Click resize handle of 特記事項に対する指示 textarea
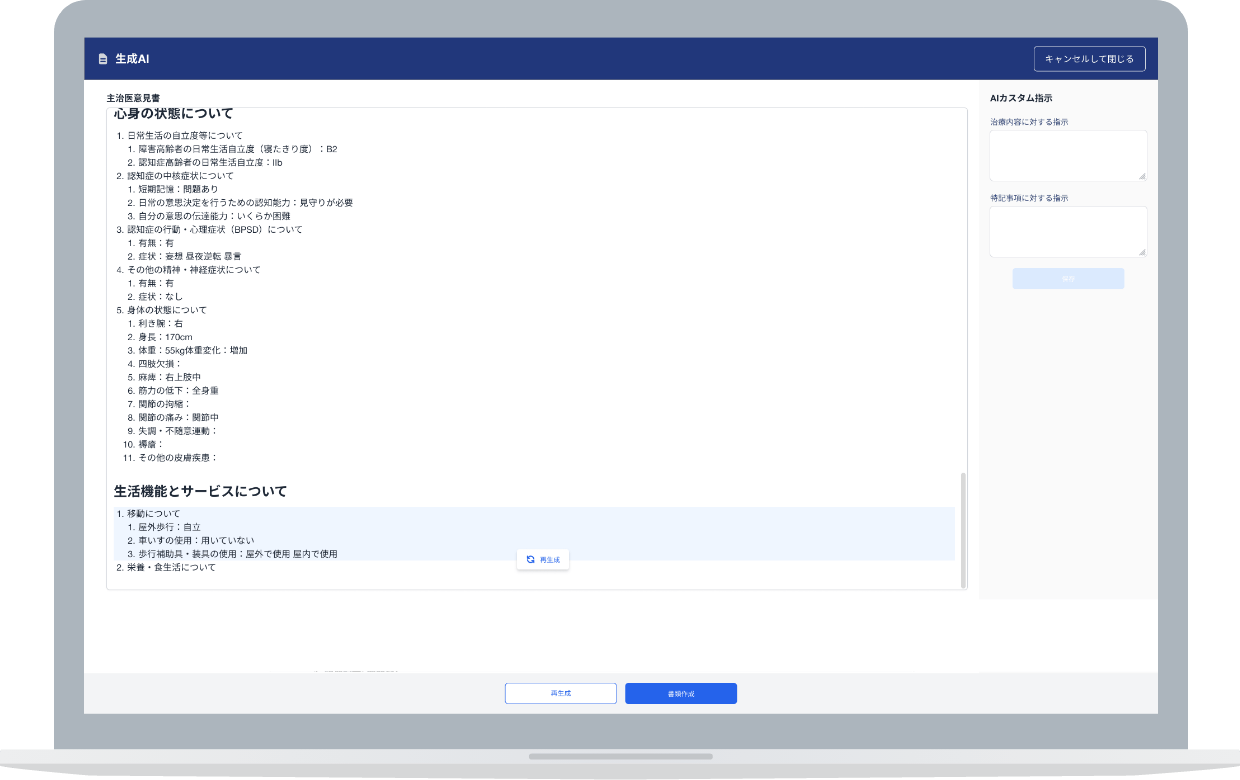 1142,252
